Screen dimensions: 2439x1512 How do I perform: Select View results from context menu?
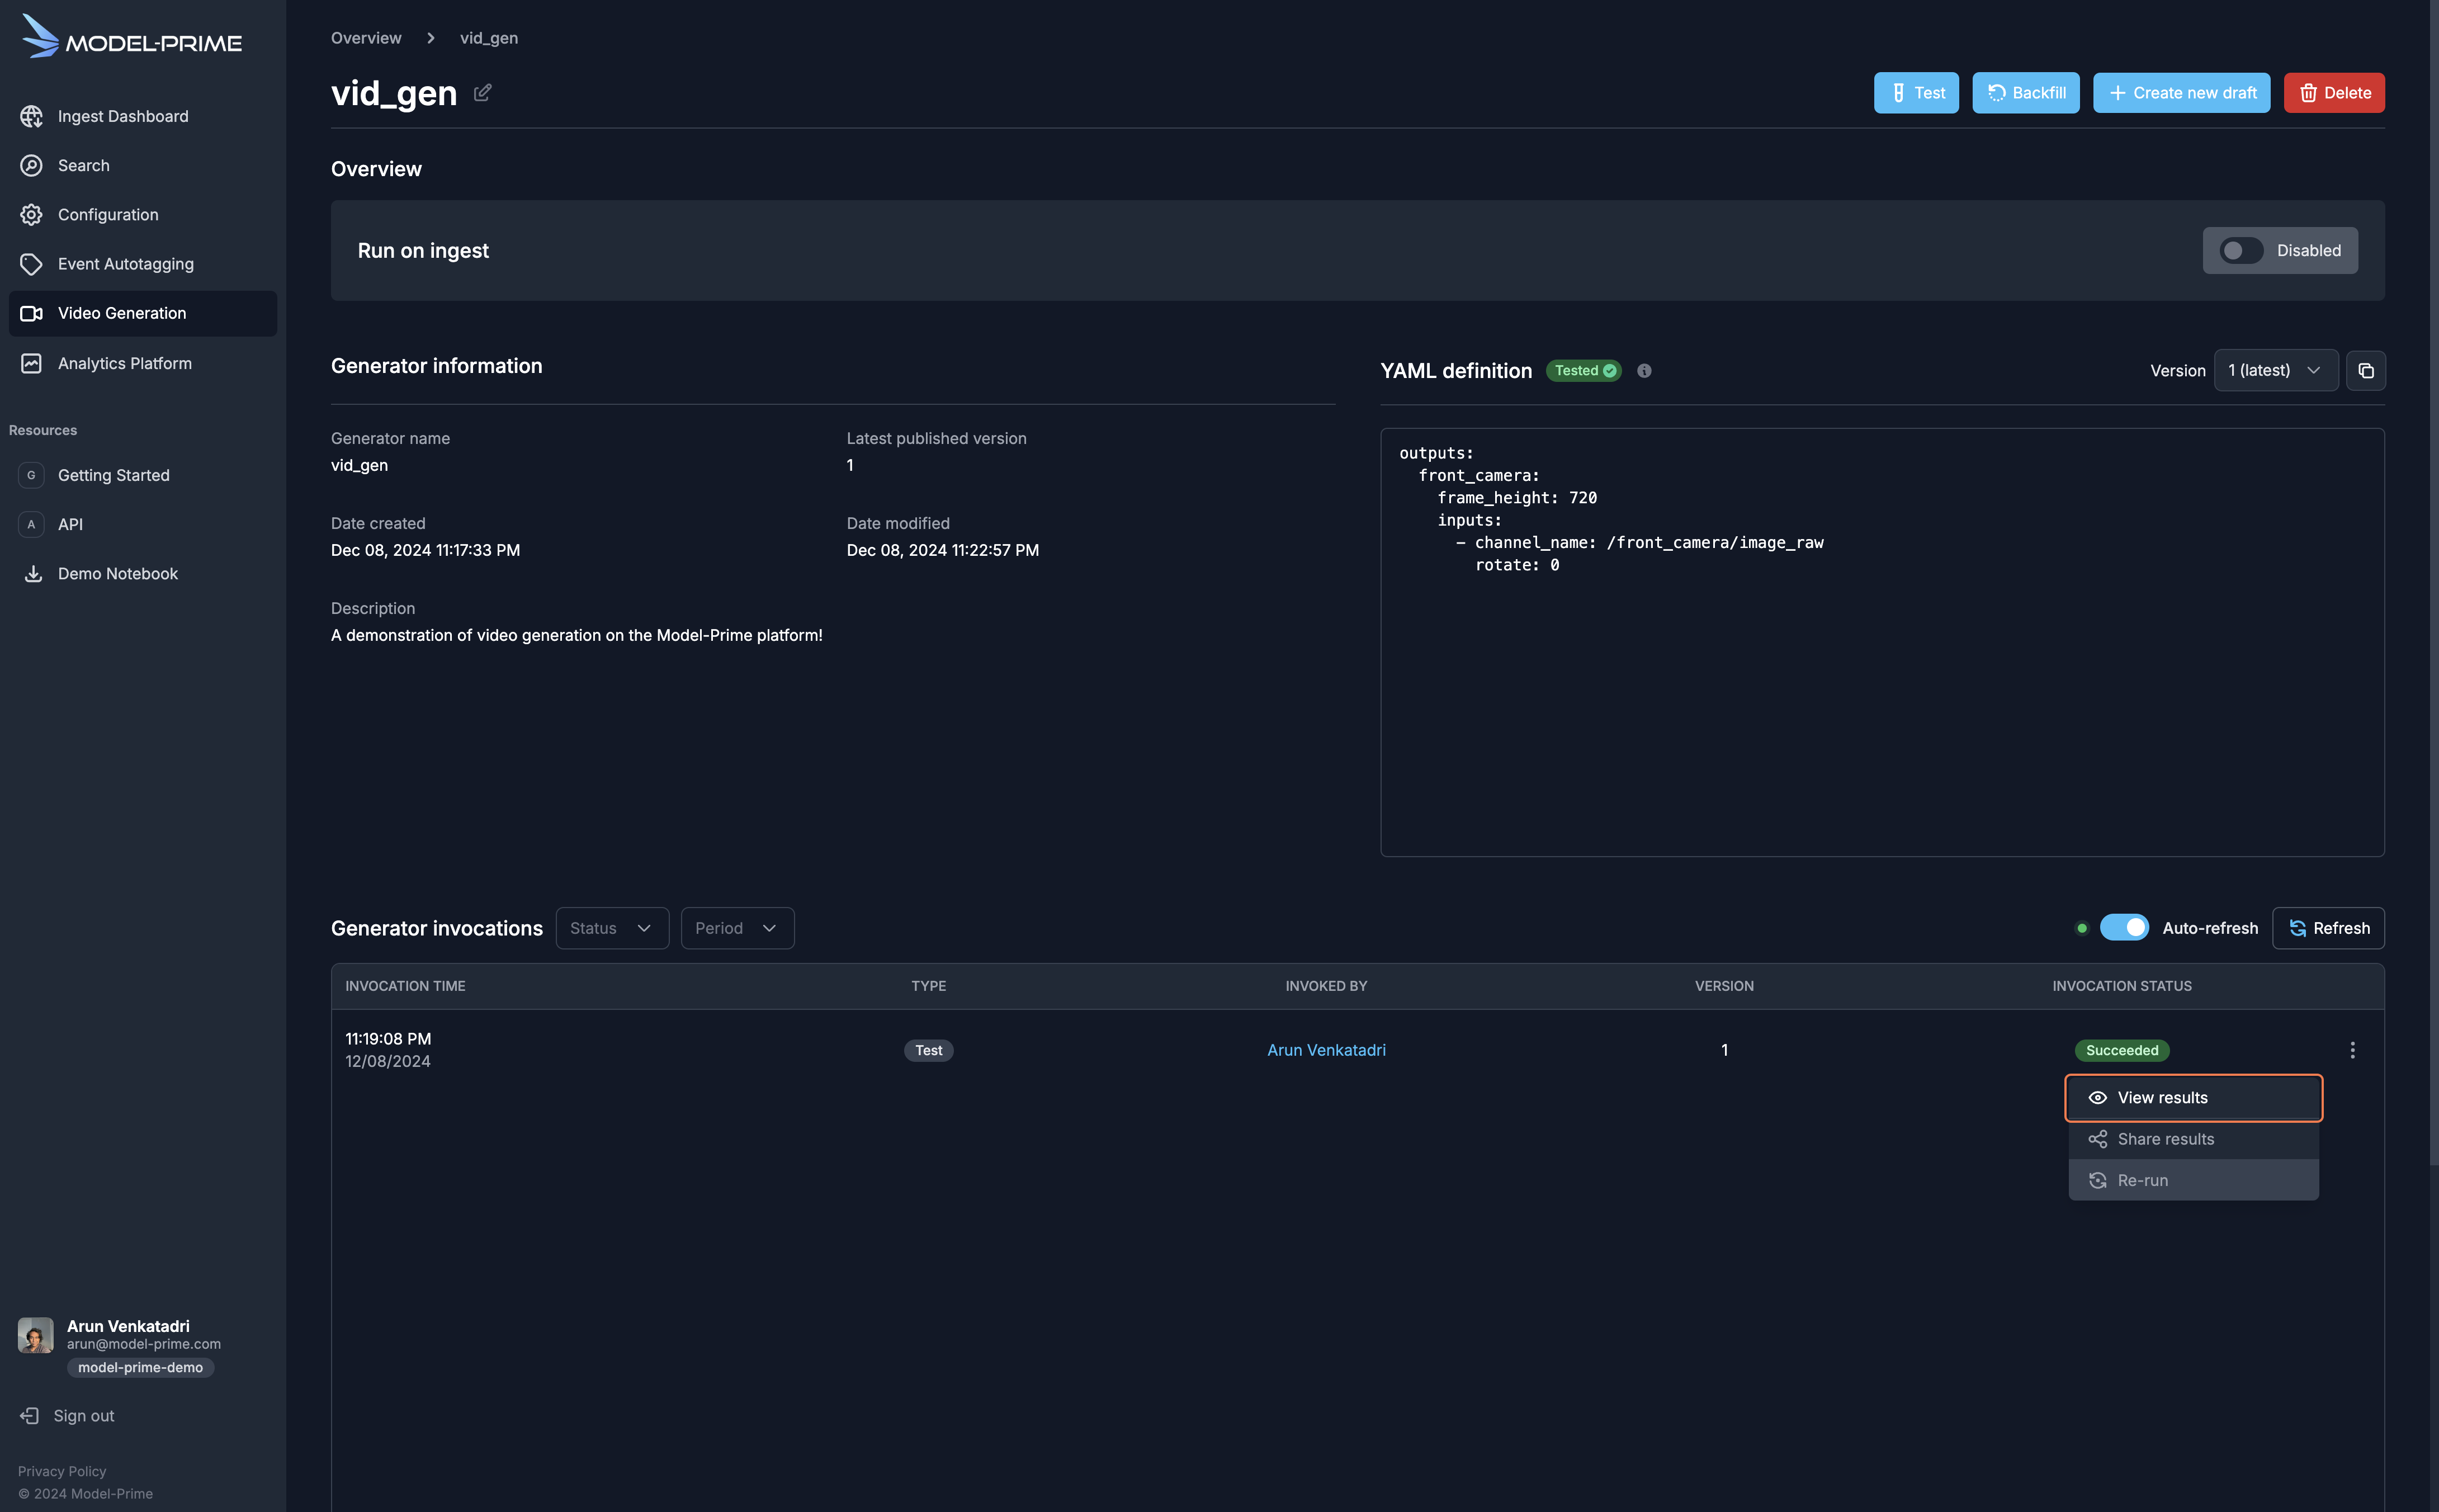(2193, 1097)
